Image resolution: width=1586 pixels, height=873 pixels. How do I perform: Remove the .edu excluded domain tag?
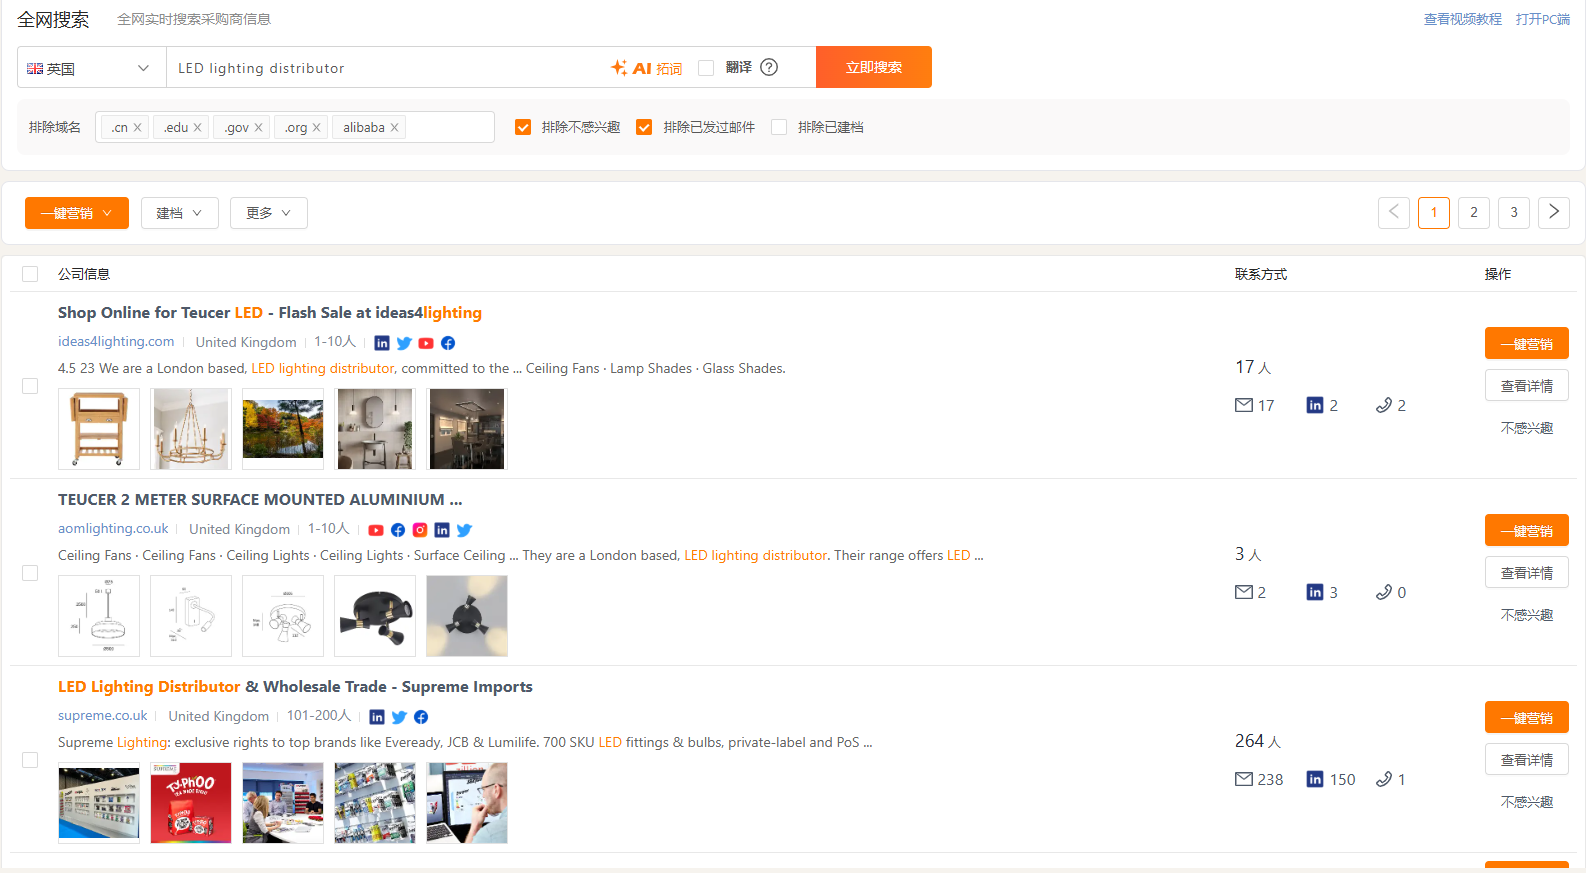(x=197, y=127)
